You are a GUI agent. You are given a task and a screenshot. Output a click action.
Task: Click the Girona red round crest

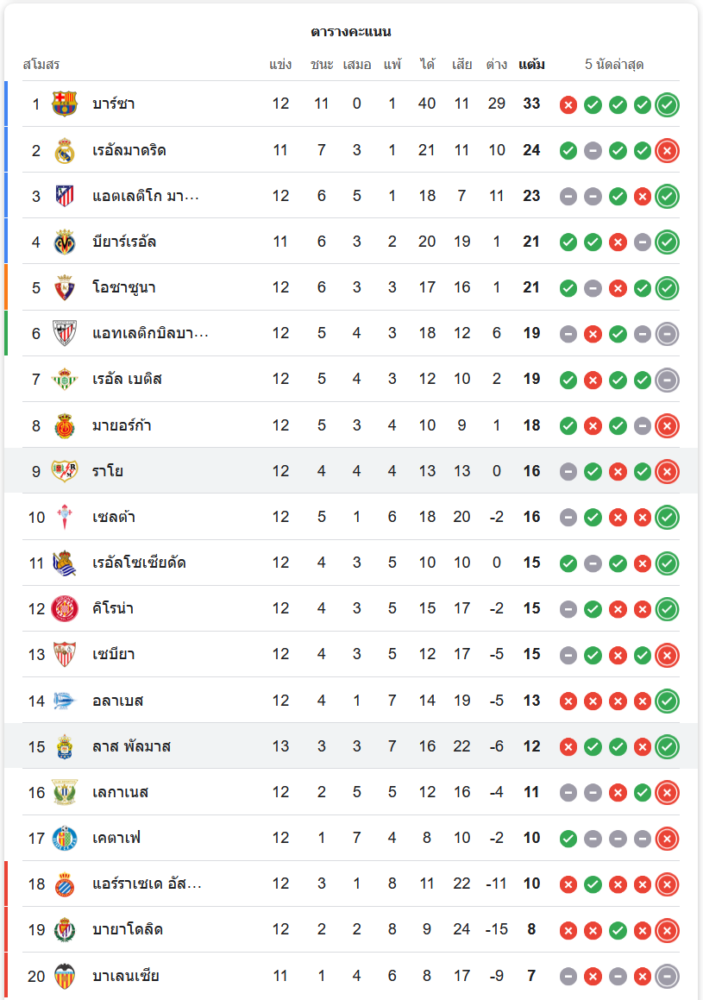[x=64, y=608]
